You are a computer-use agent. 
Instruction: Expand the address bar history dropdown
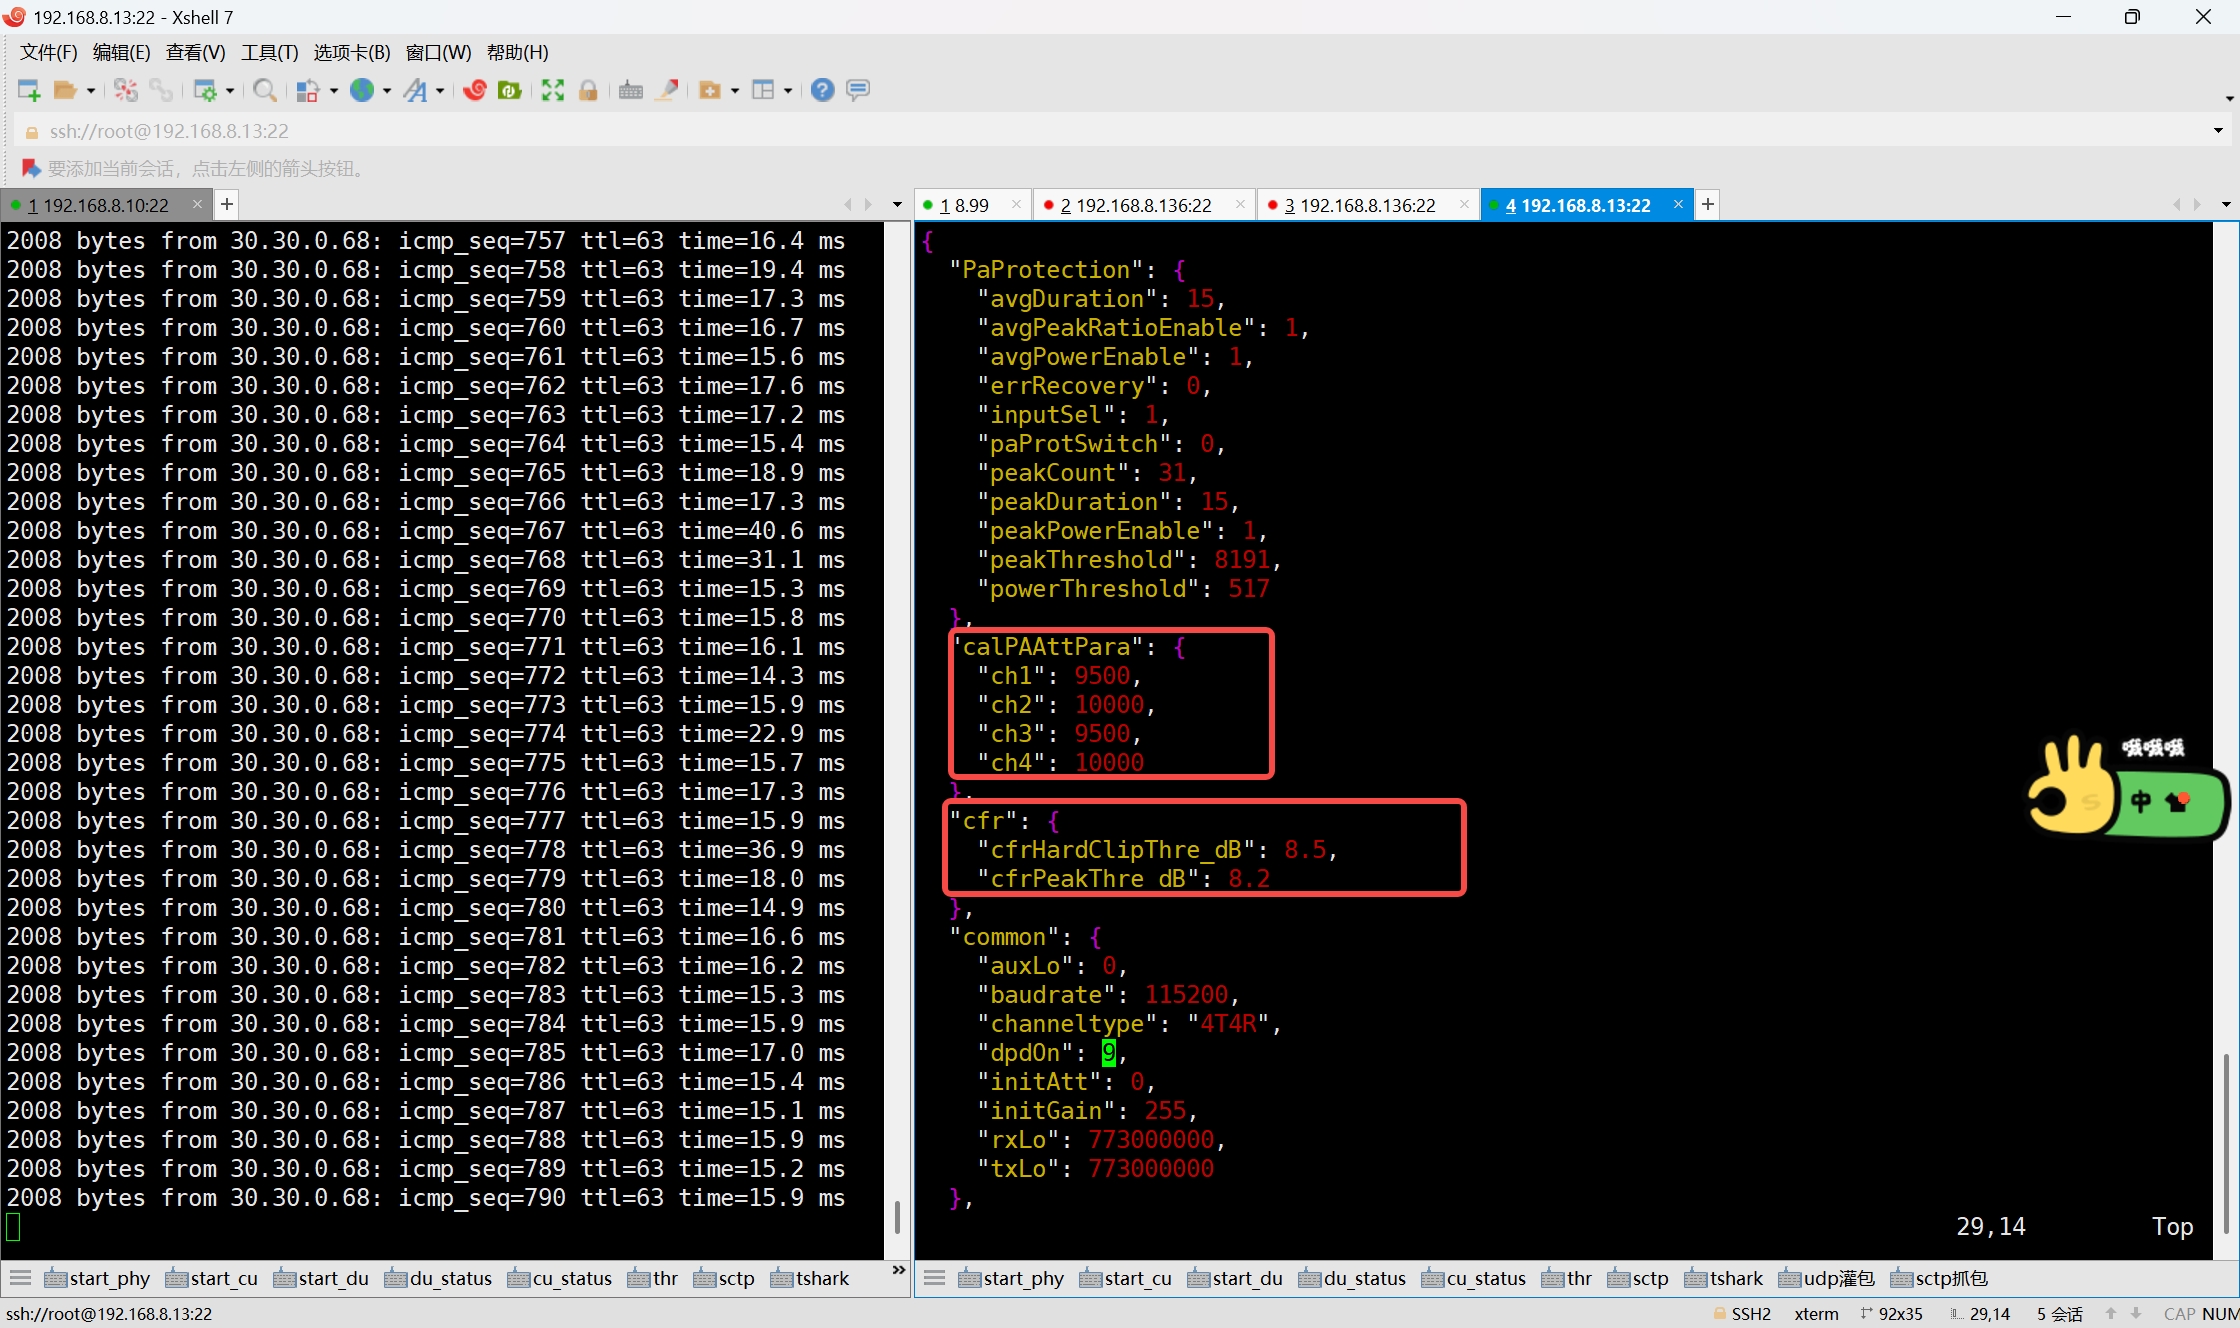(x=2218, y=131)
